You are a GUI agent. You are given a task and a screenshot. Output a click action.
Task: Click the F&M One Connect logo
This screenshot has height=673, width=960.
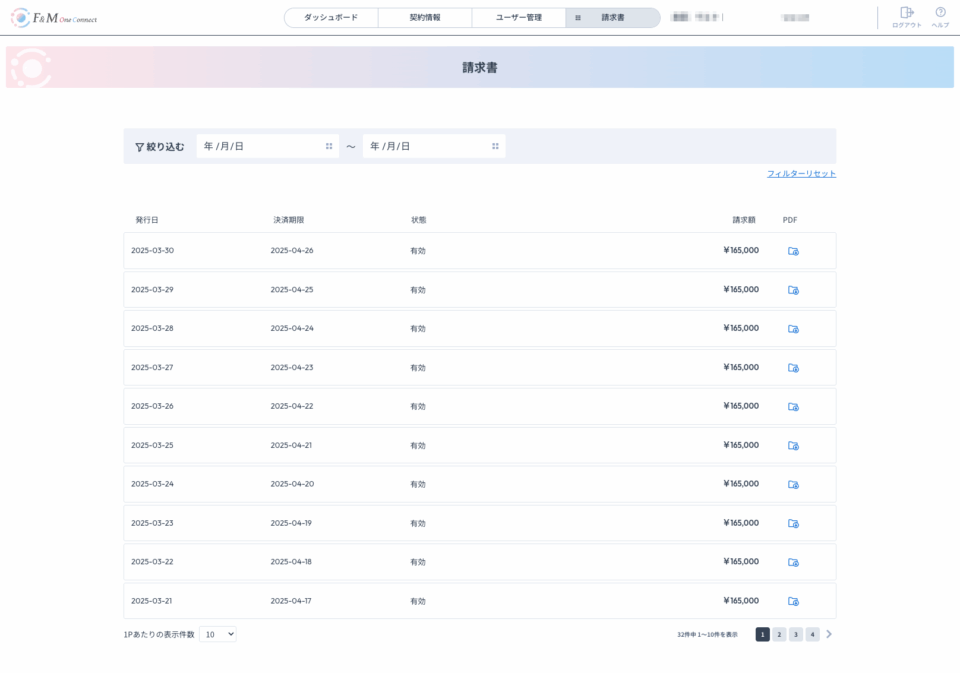coord(52,17)
